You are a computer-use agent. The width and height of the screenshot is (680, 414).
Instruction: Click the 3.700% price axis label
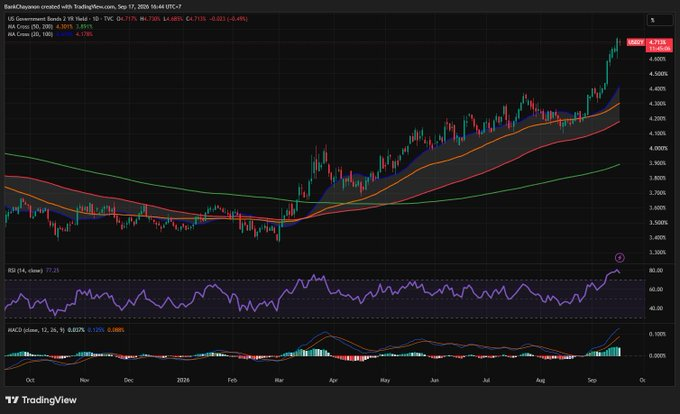coord(658,193)
